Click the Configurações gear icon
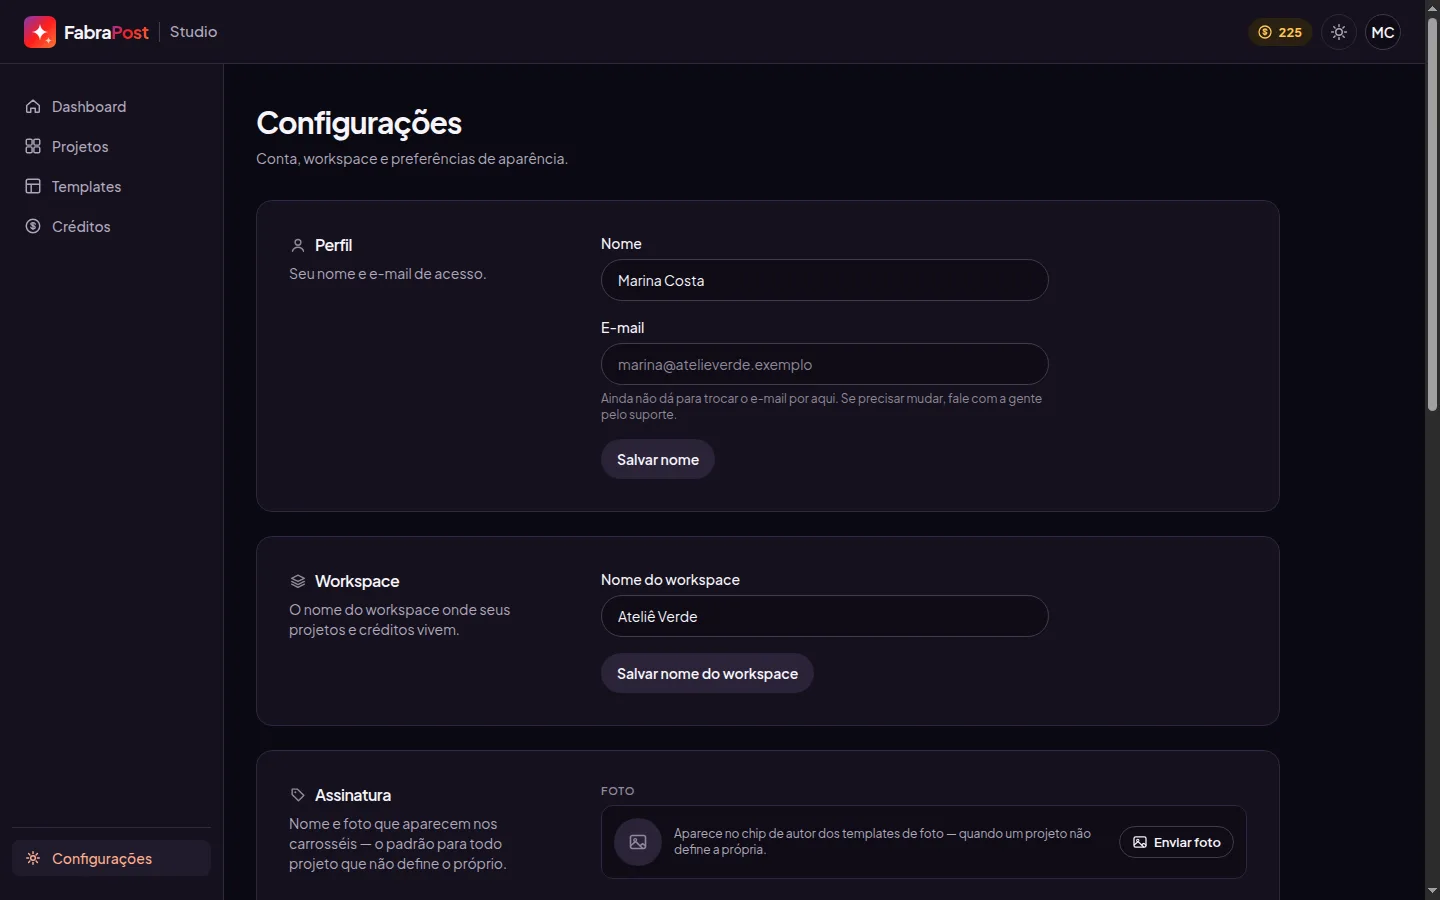1440x900 pixels. click(x=33, y=858)
